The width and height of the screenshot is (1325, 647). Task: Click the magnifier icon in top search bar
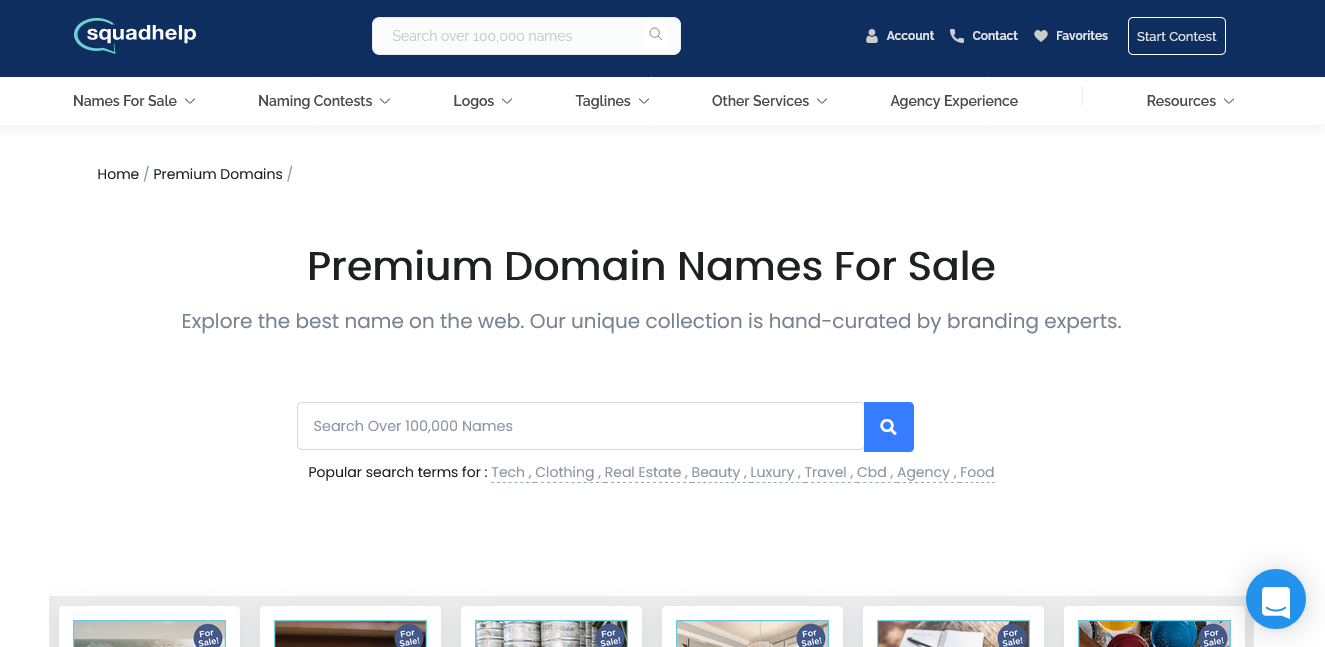click(x=656, y=35)
